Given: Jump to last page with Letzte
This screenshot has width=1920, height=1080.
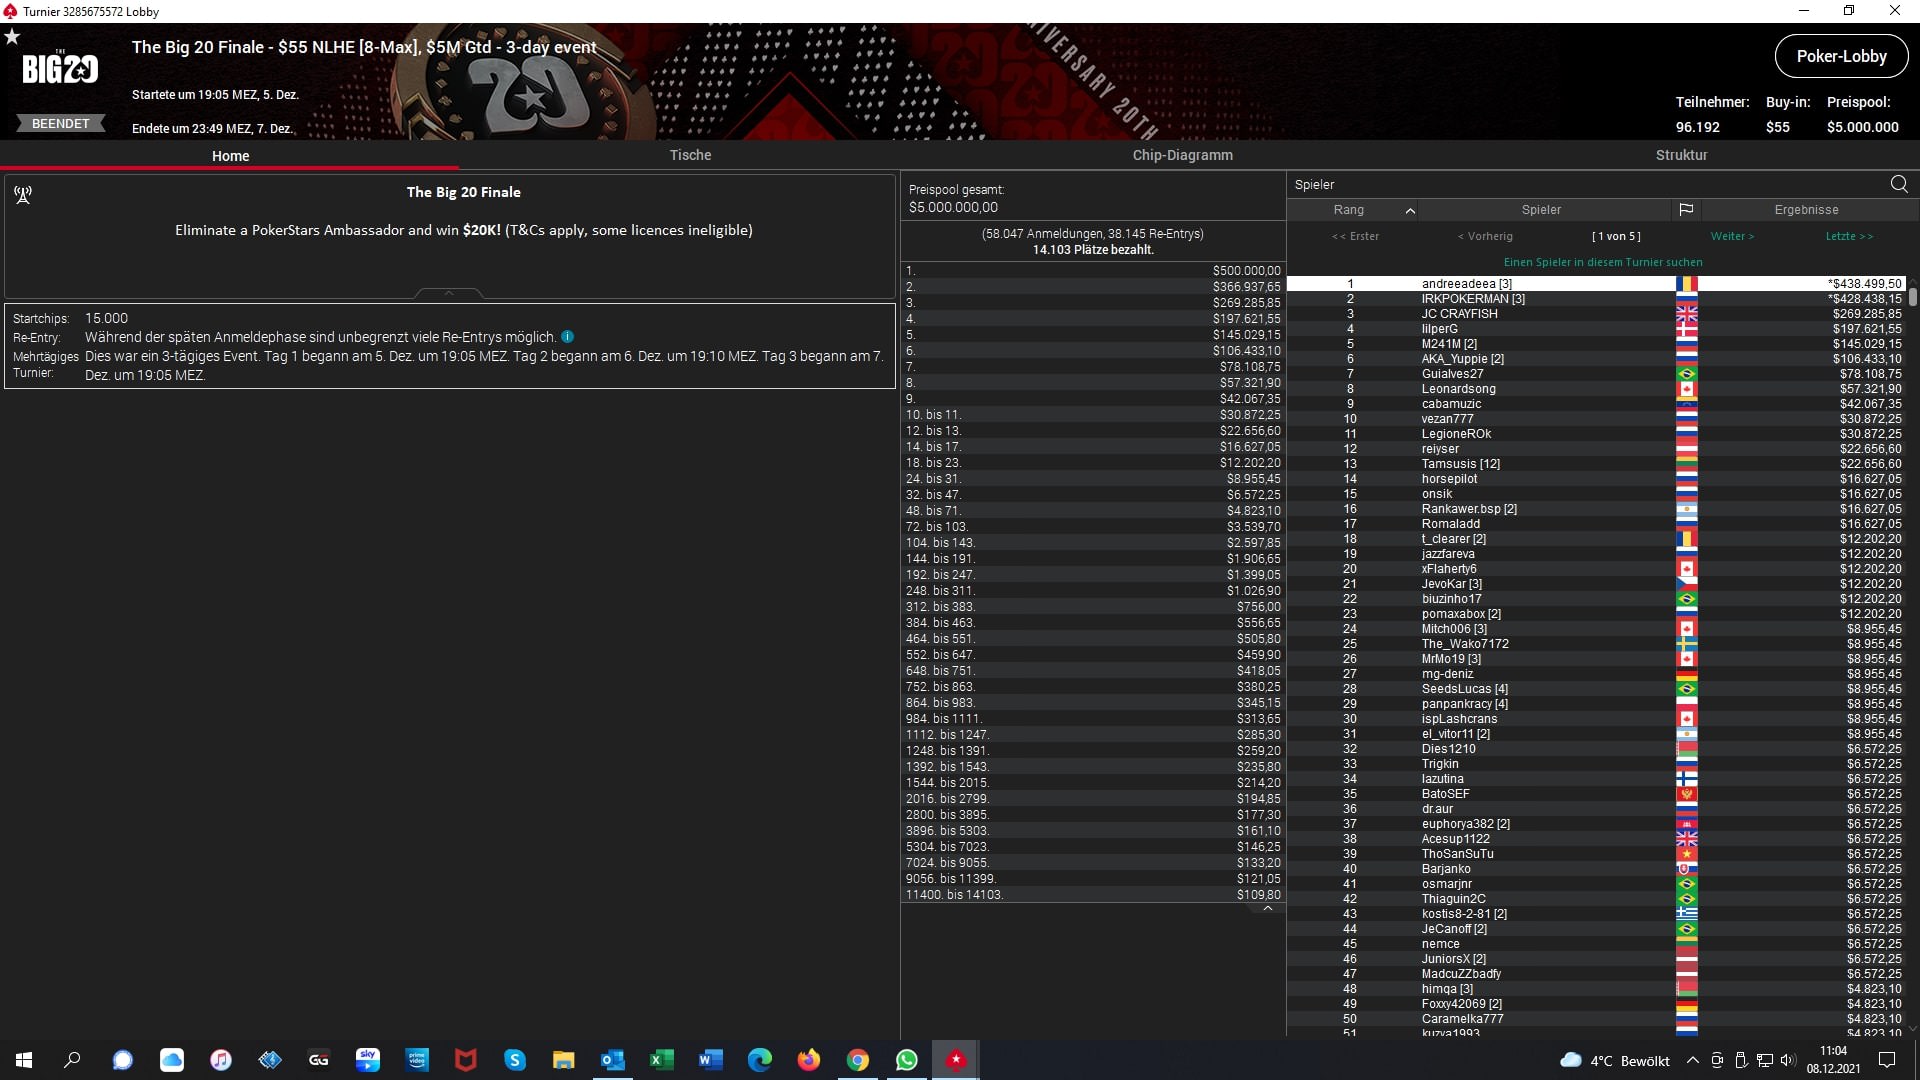Looking at the screenshot, I should click(x=1848, y=237).
